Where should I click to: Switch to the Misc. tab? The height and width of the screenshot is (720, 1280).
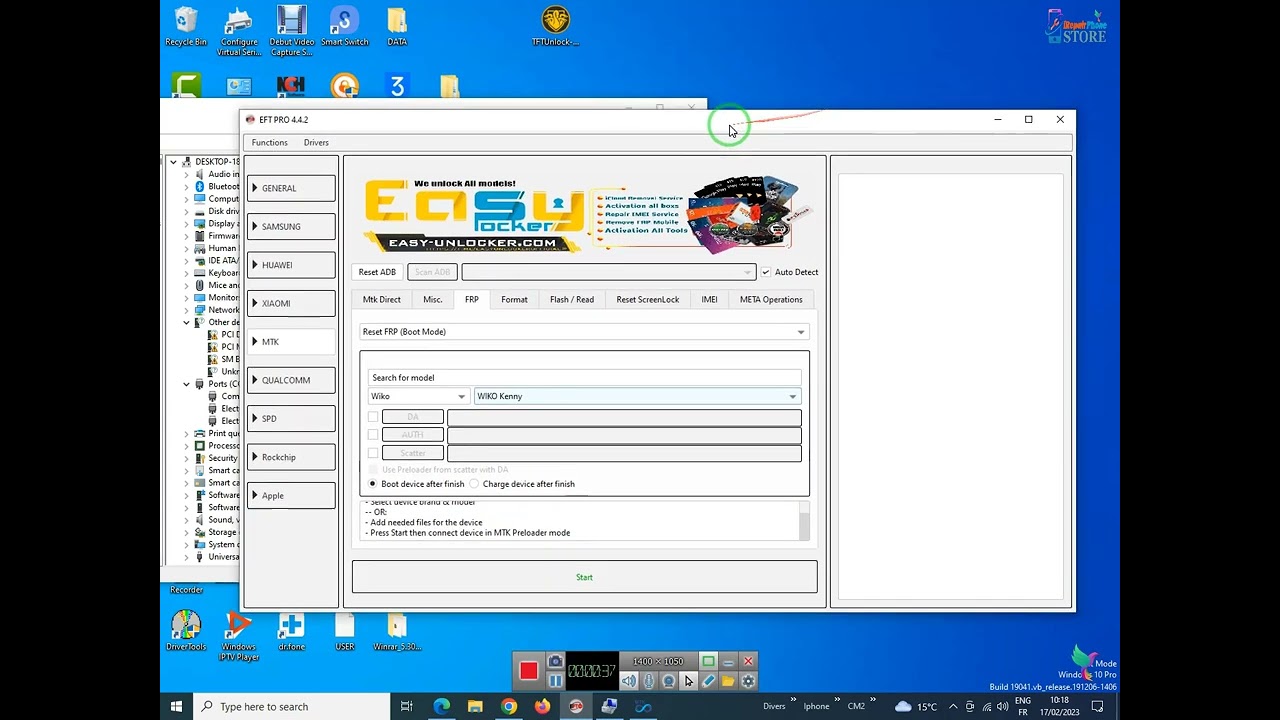point(432,299)
